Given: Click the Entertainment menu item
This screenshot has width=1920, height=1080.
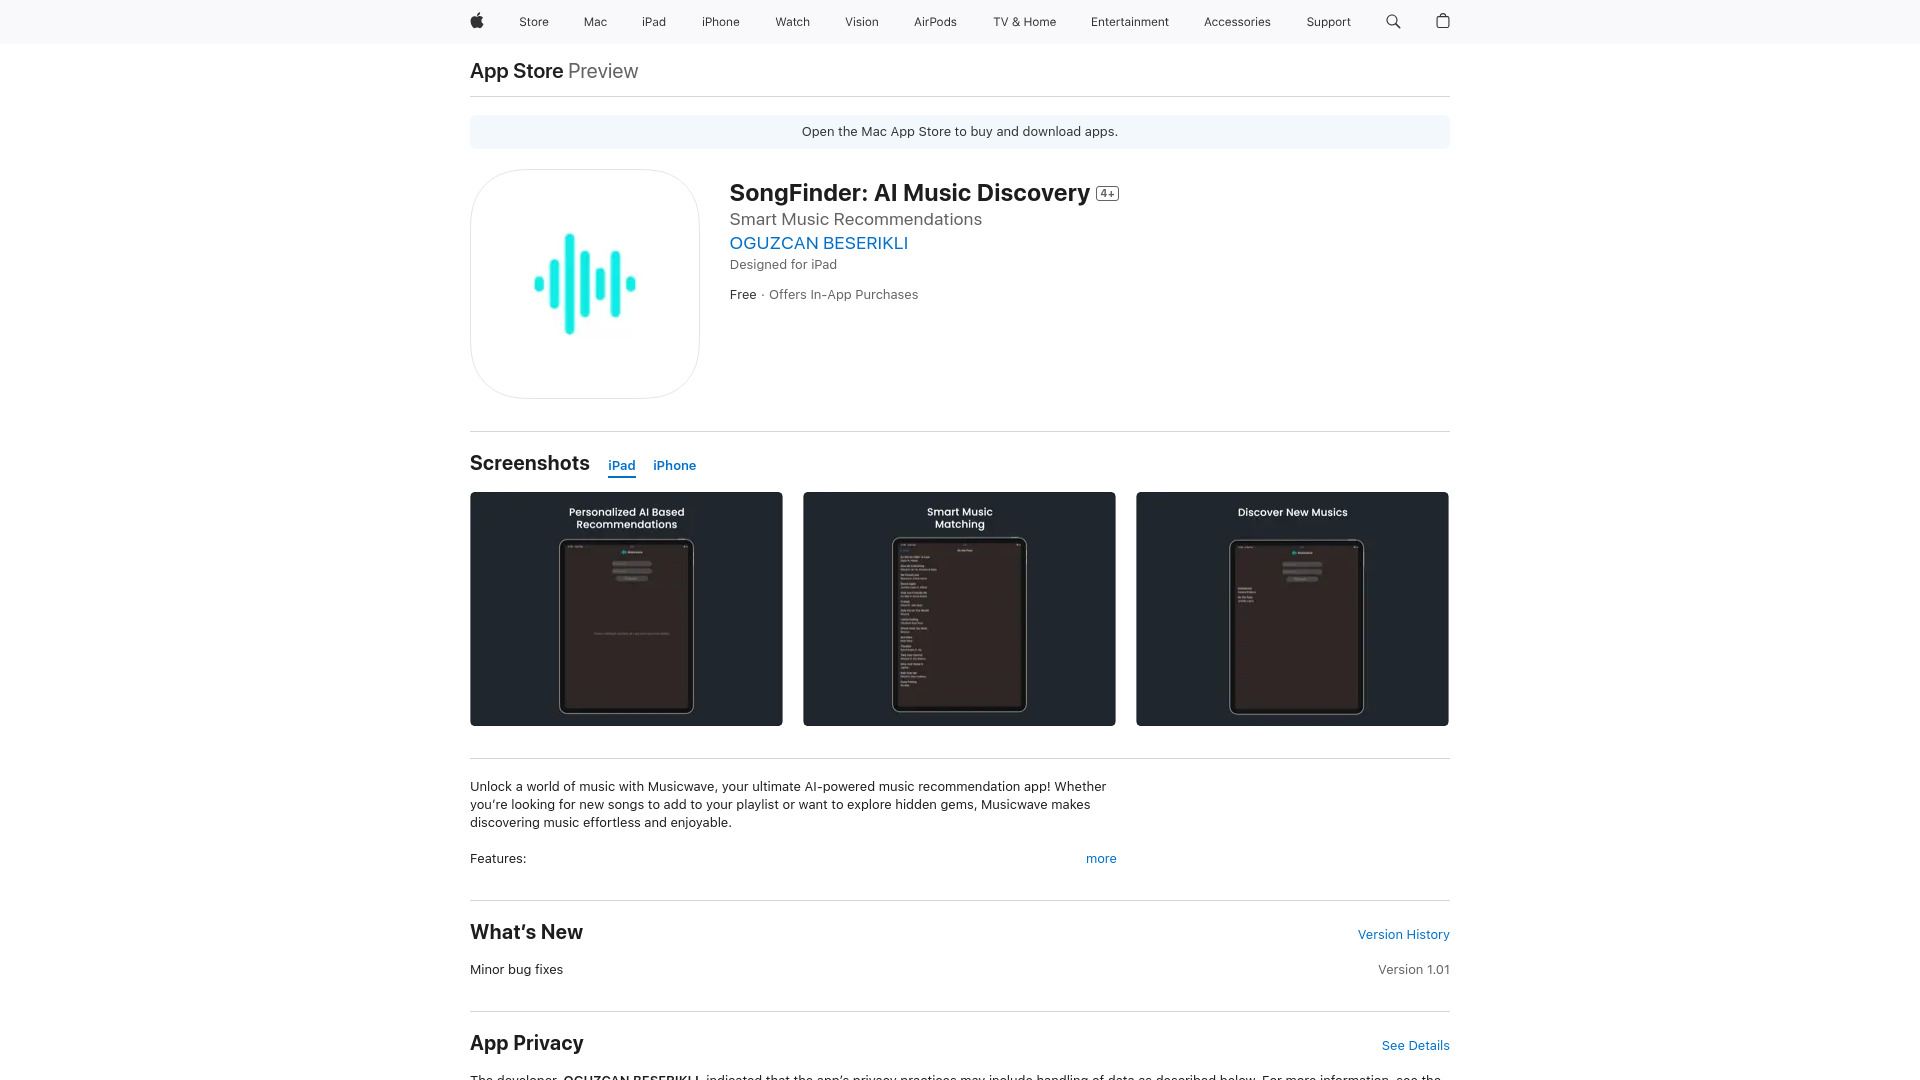Looking at the screenshot, I should tap(1130, 21).
